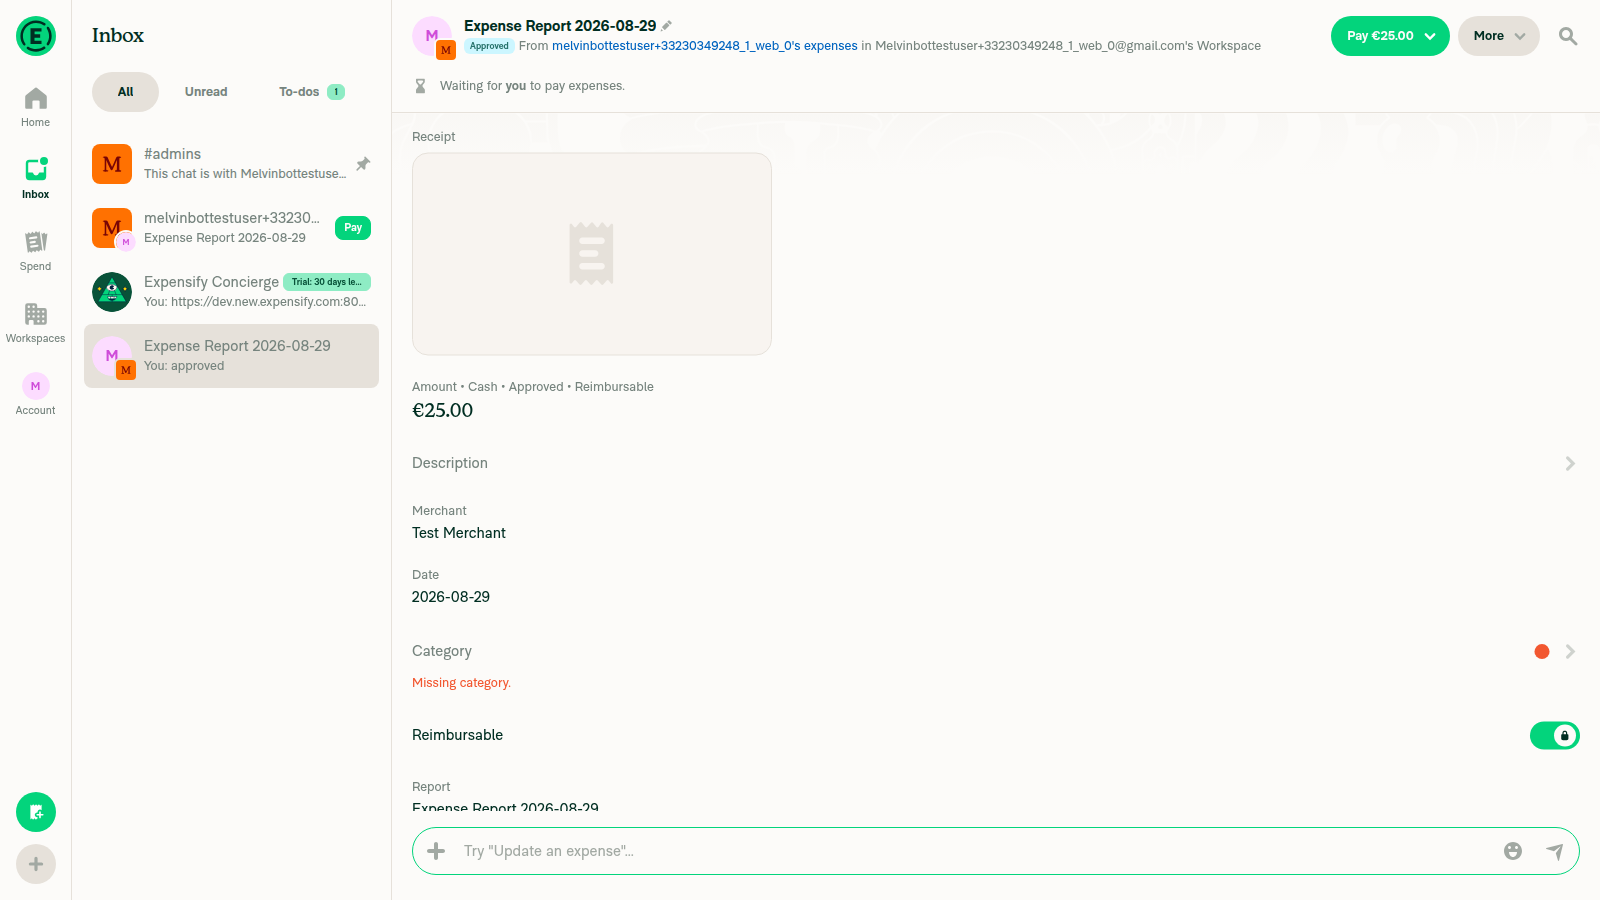Open the Spend section
The height and width of the screenshot is (900, 1600).
[x=36, y=251]
